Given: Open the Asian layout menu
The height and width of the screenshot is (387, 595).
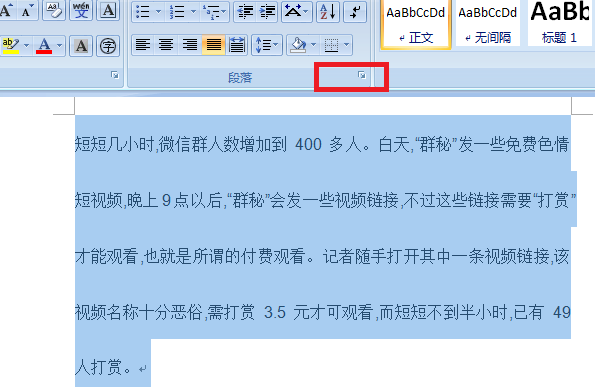Looking at the screenshot, I should (296, 11).
